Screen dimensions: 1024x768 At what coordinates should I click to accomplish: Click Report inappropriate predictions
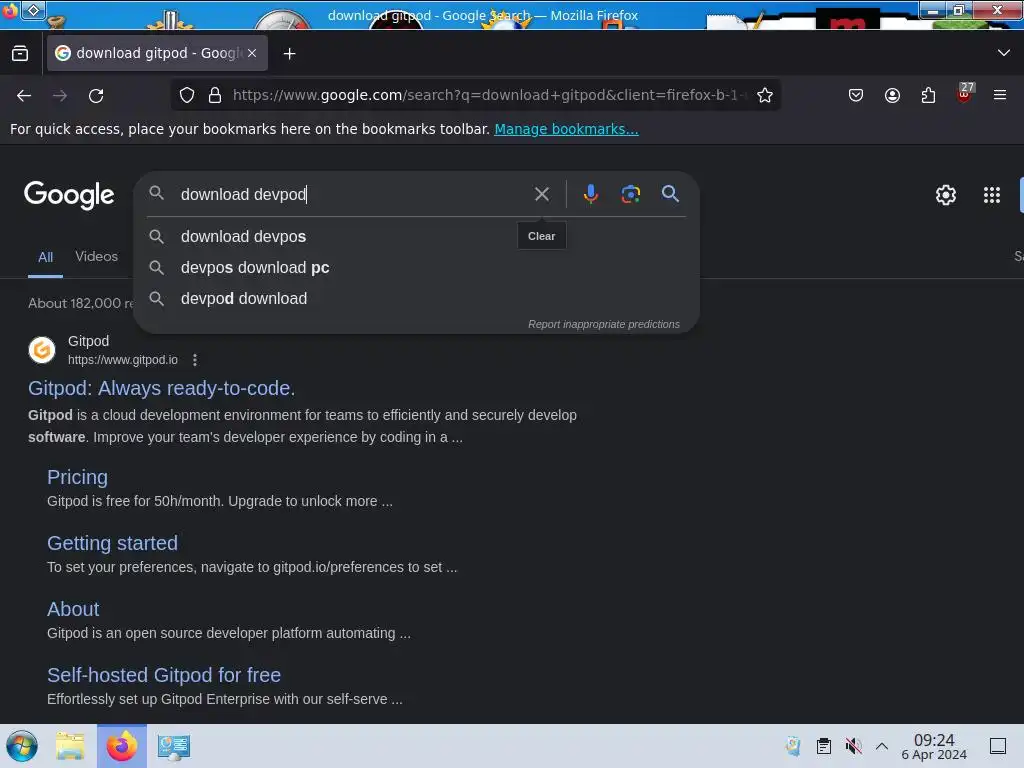(603, 324)
